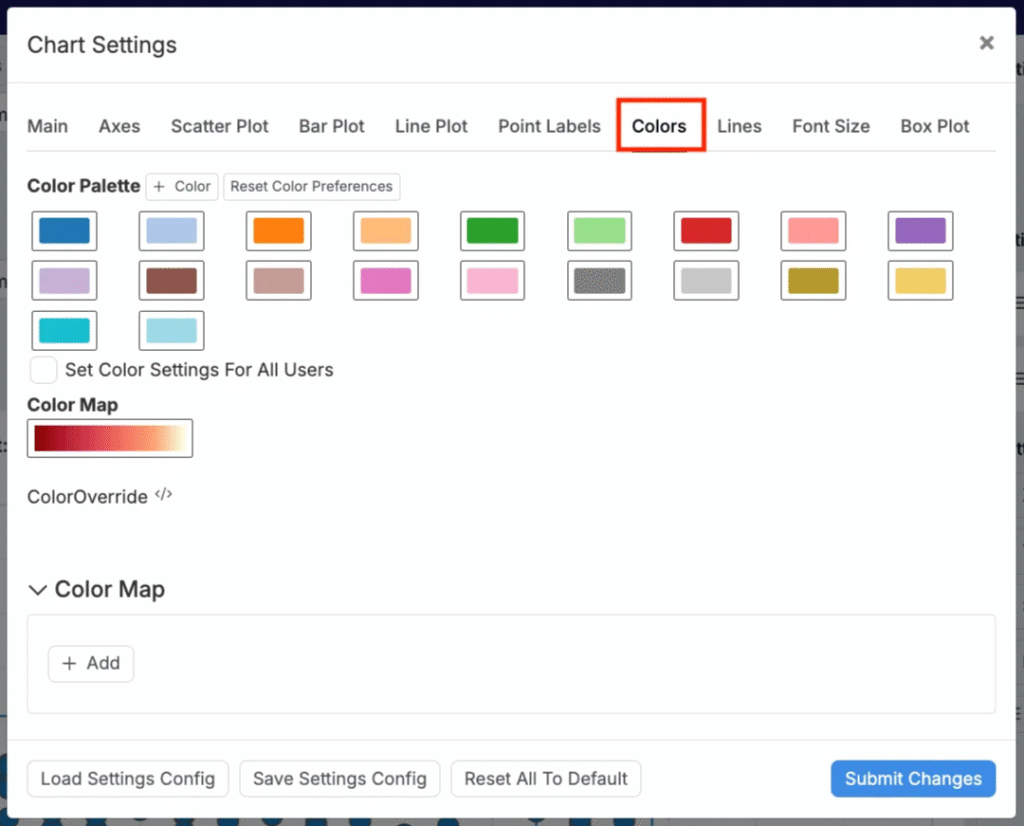Add a new color to palette

(181, 186)
